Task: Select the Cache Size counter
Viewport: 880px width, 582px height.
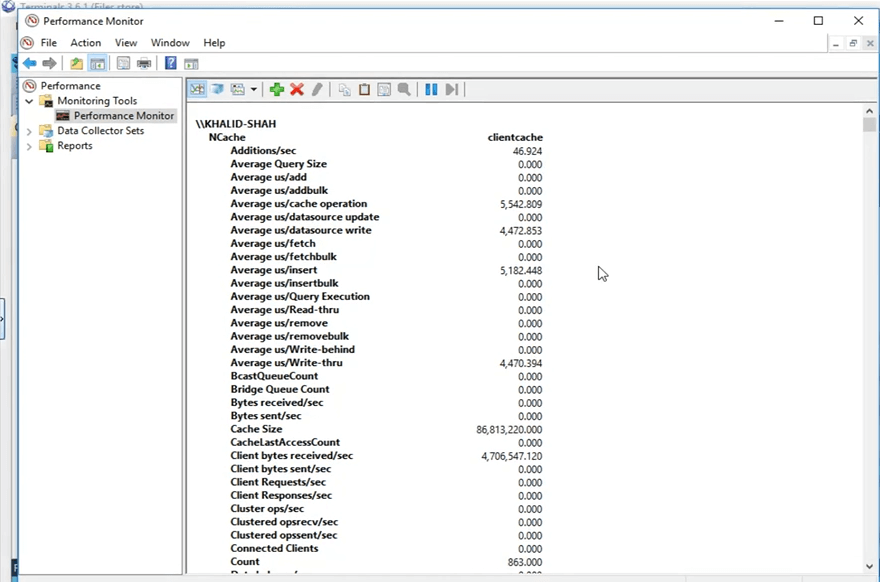Action: (x=256, y=429)
